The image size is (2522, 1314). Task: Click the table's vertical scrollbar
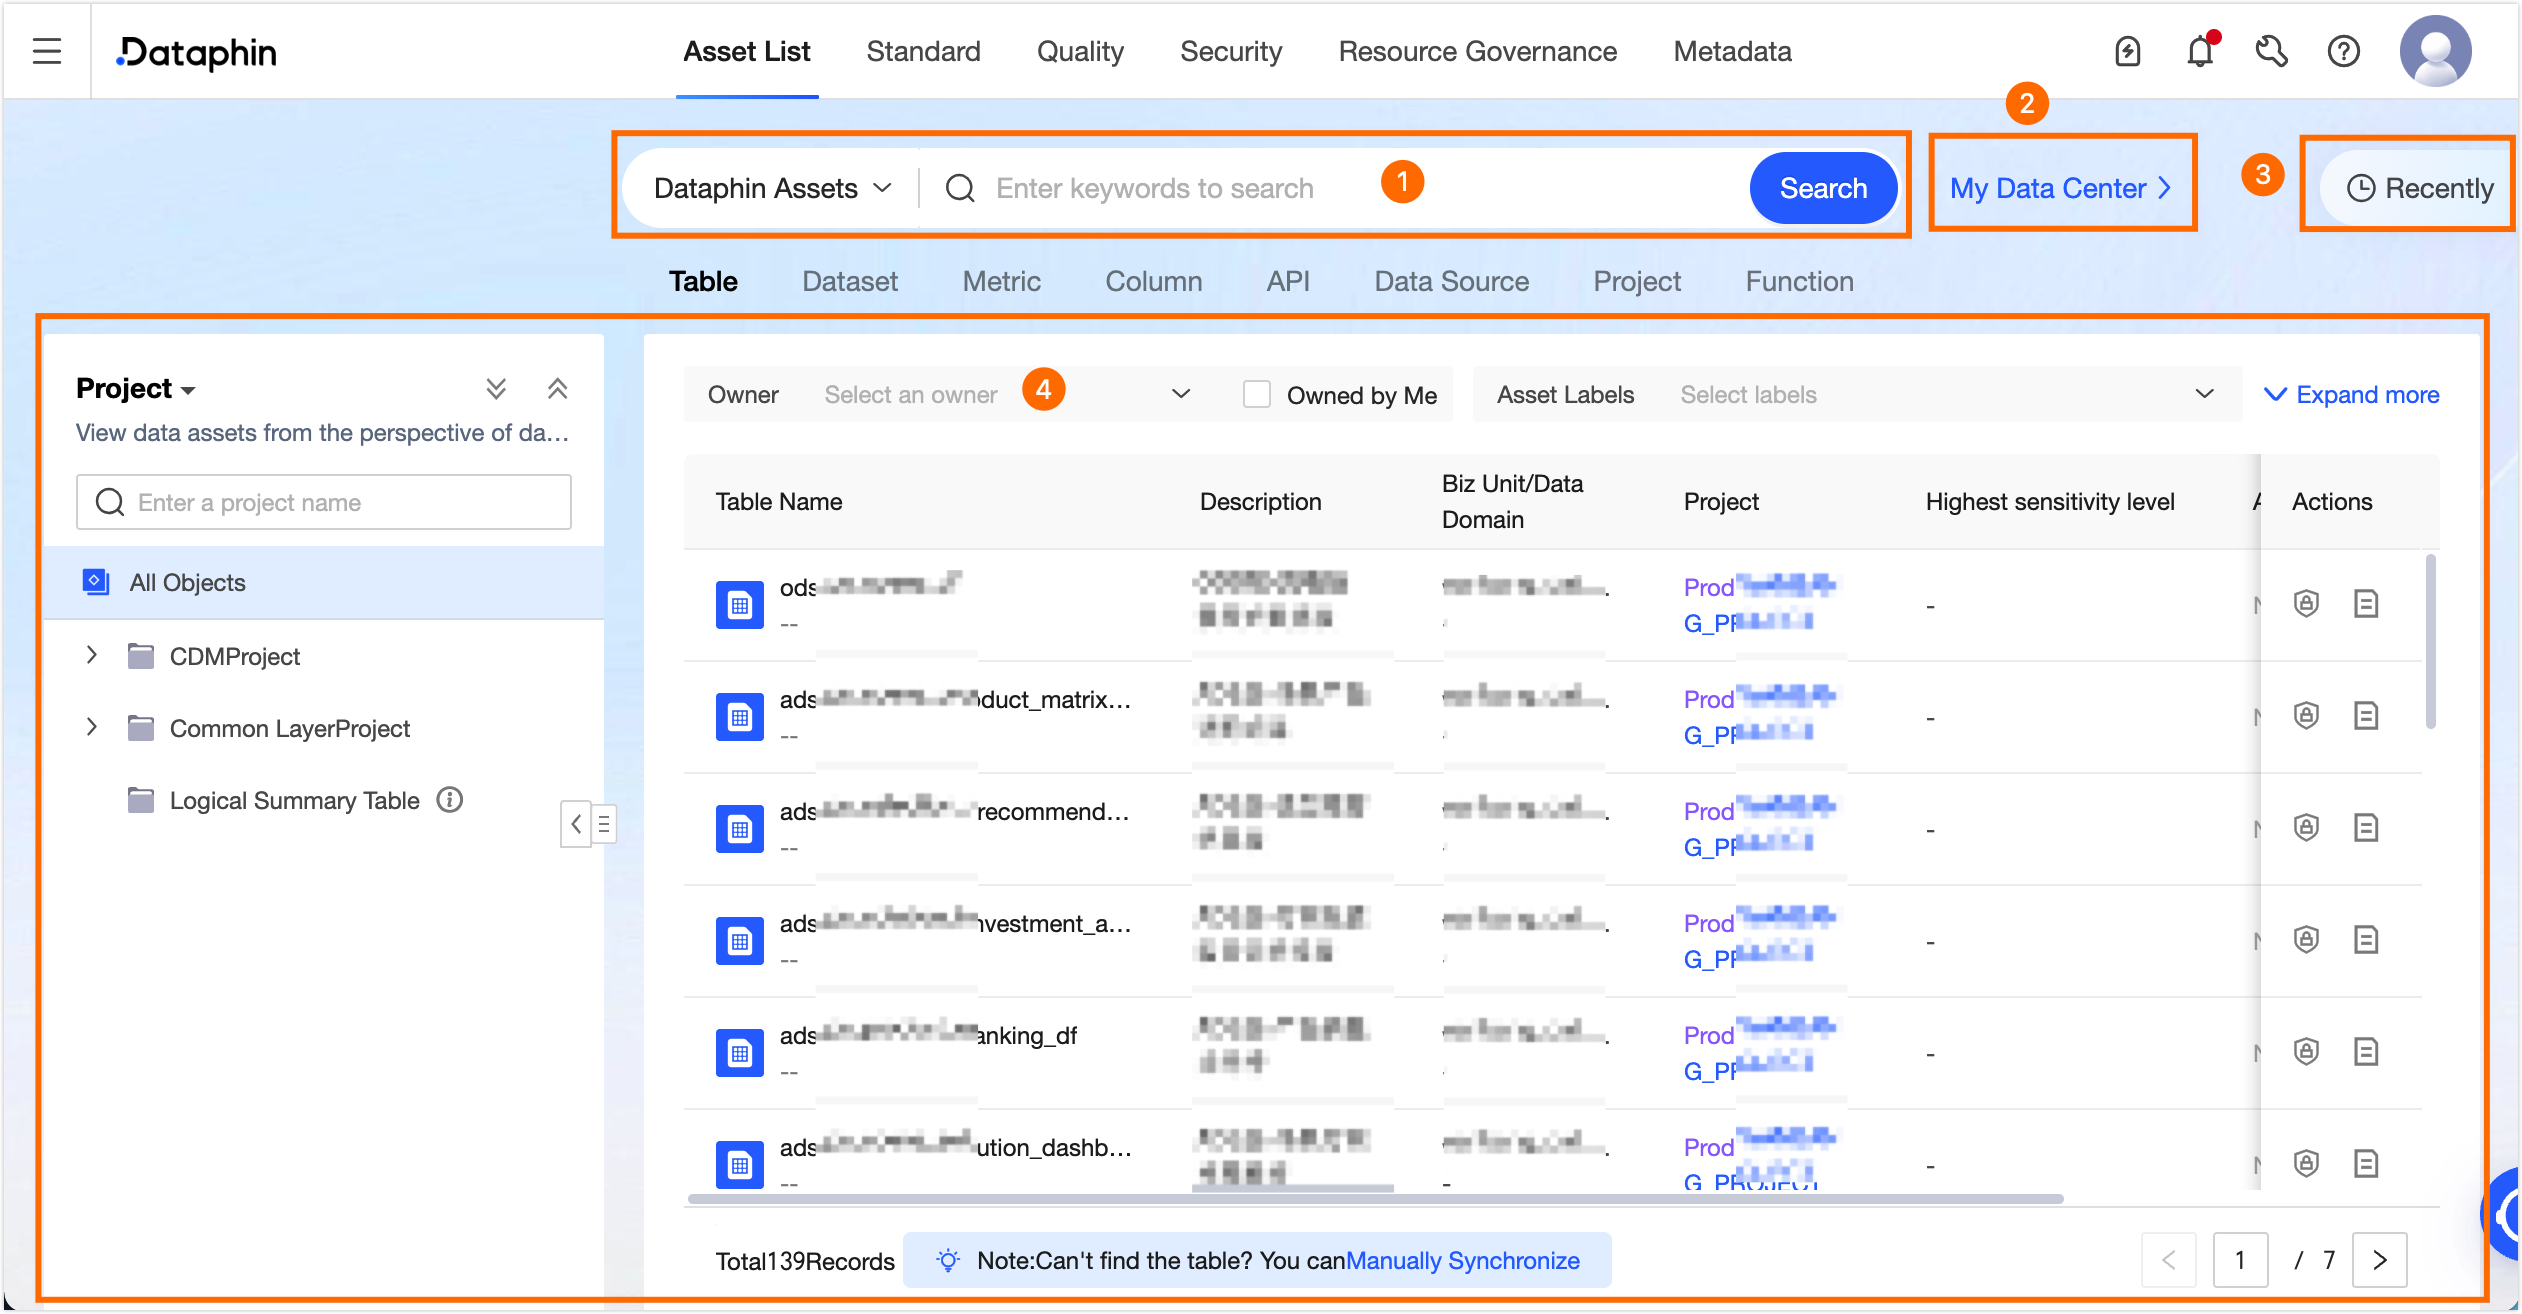[2430, 640]
